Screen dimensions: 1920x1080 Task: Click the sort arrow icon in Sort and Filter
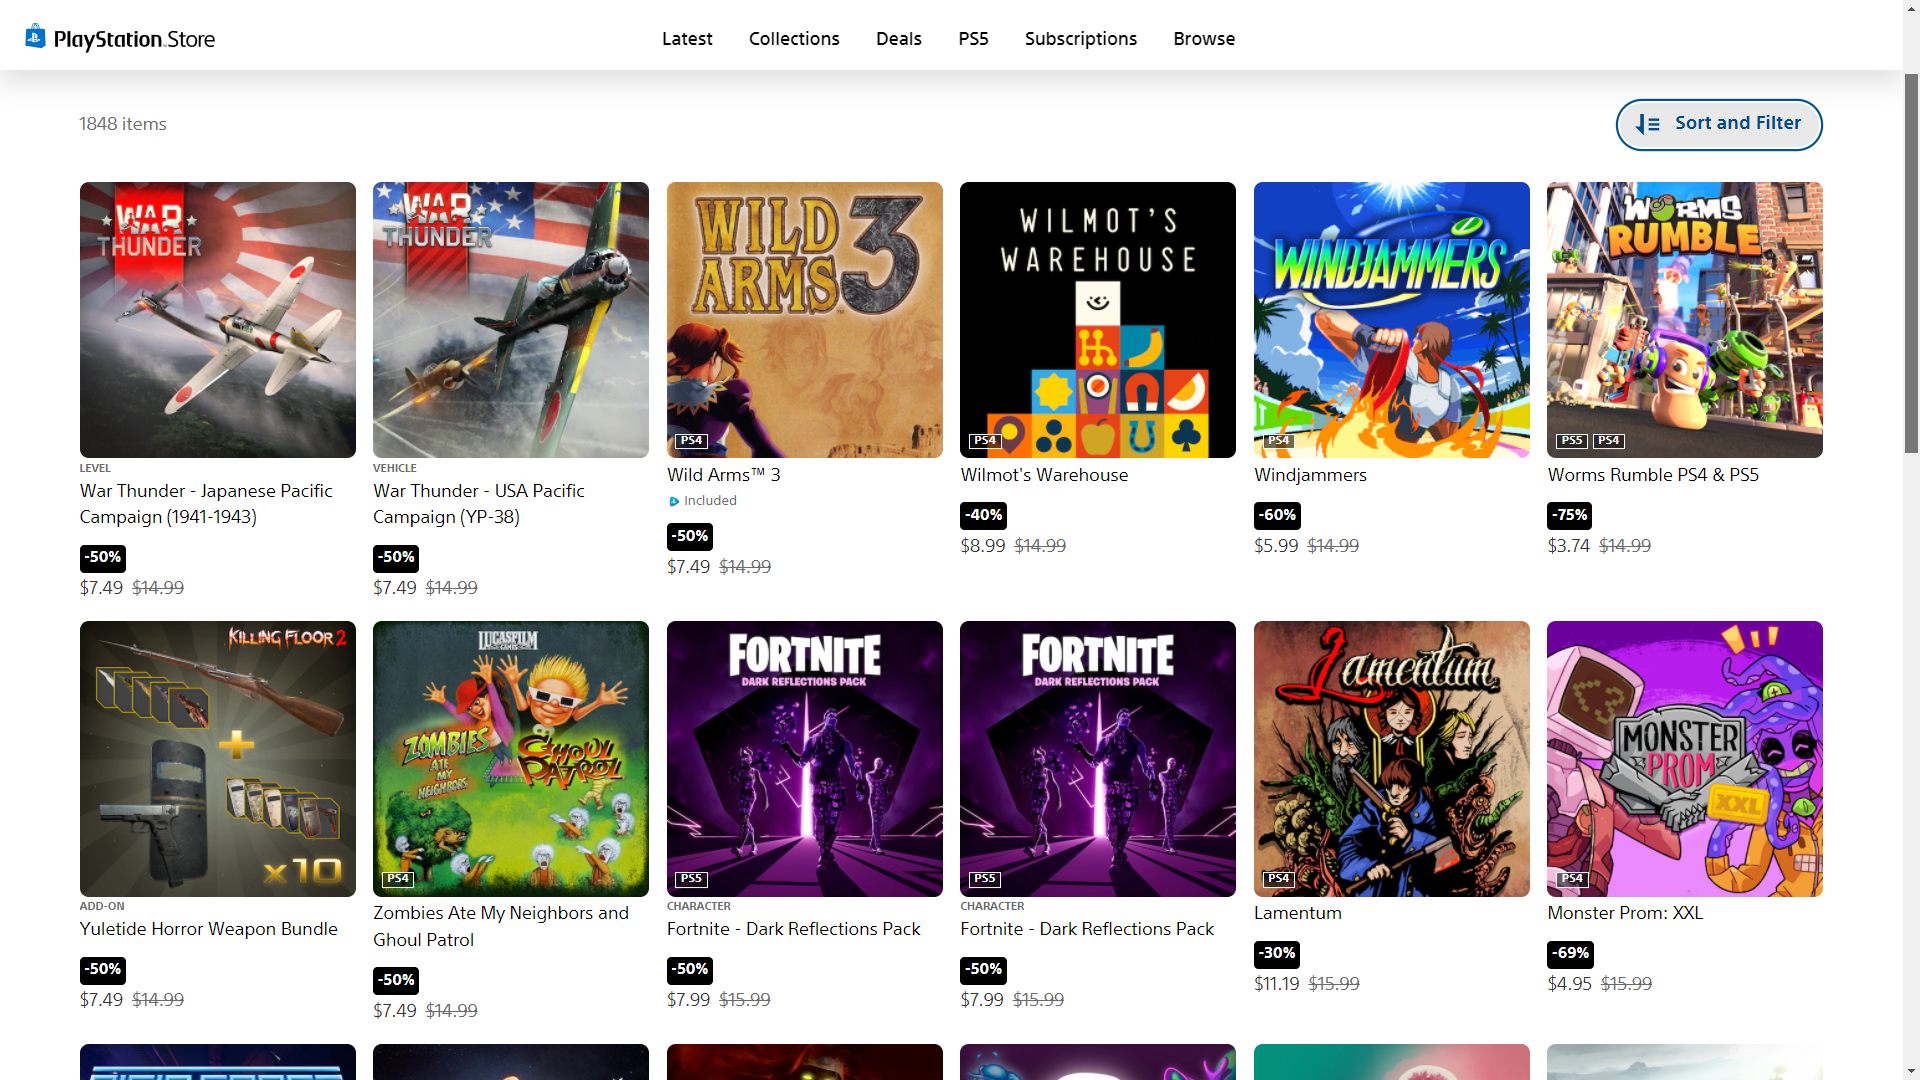(x=1647, y=124)
